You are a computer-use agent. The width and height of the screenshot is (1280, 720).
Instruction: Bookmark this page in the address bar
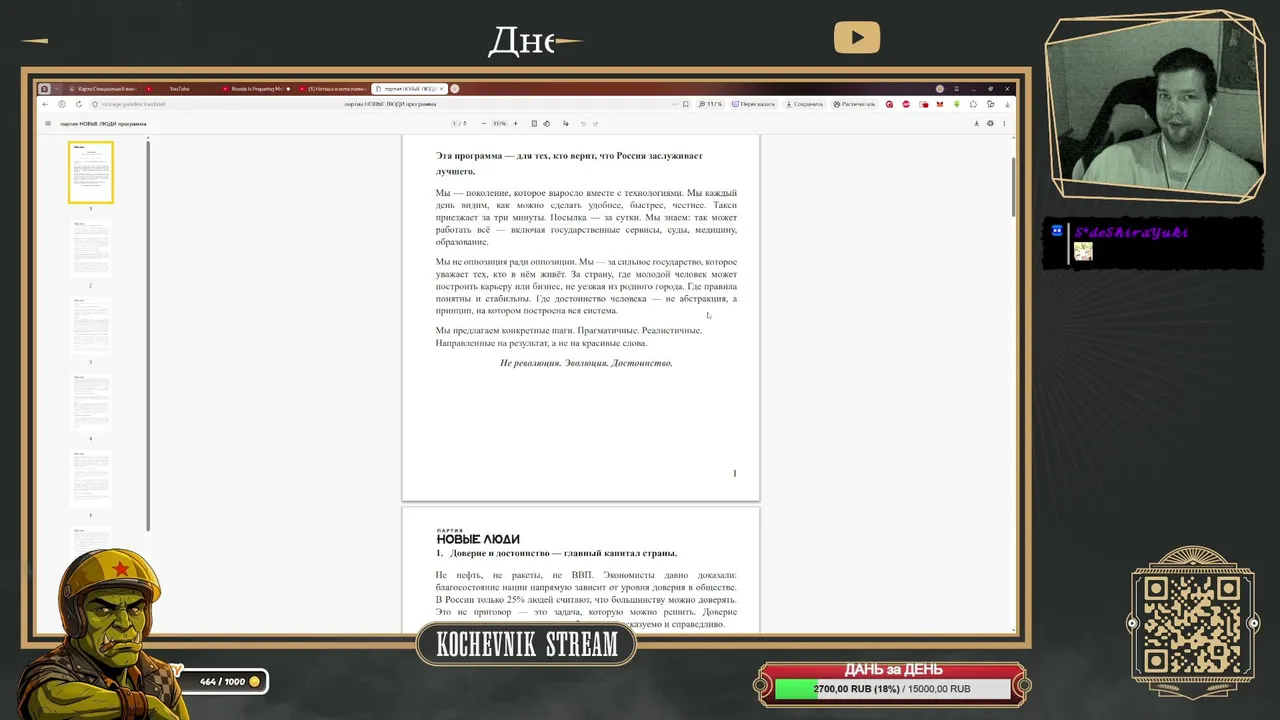click(686, 104)
